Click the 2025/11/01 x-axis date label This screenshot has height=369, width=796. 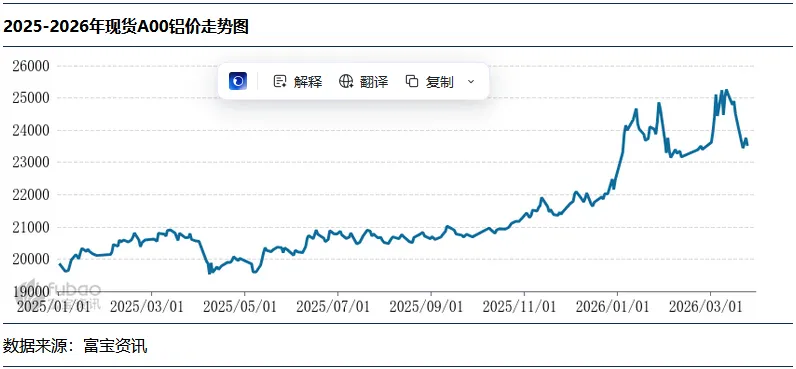click(519, 307)
